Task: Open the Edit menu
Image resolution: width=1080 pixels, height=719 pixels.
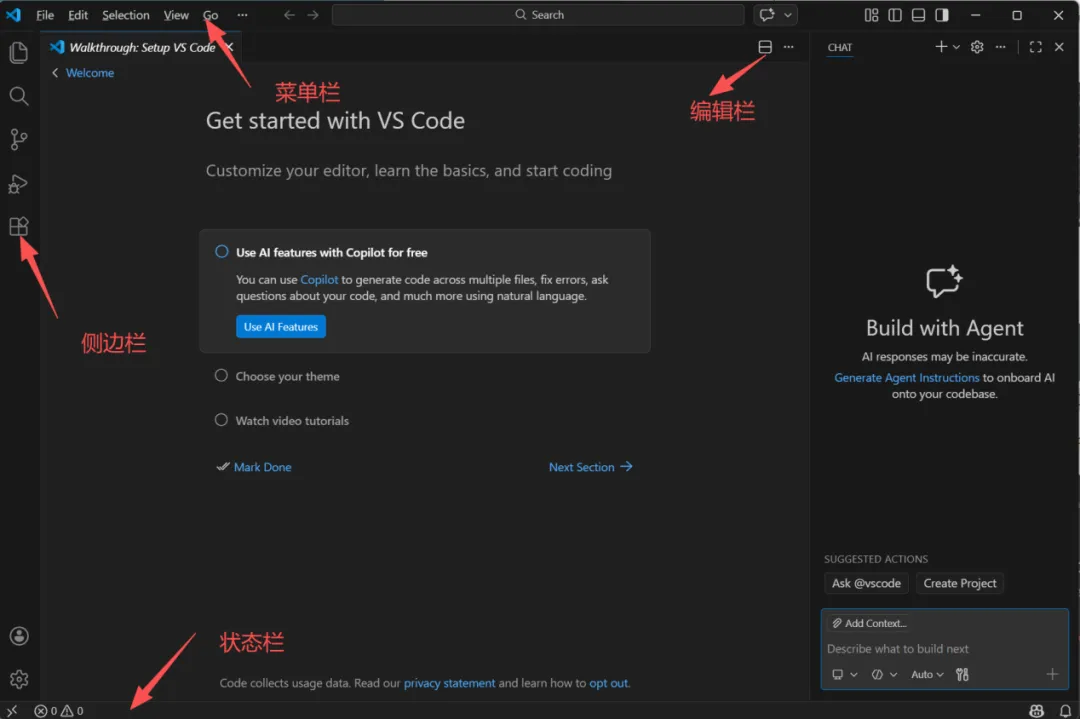Action: (78, 15)
